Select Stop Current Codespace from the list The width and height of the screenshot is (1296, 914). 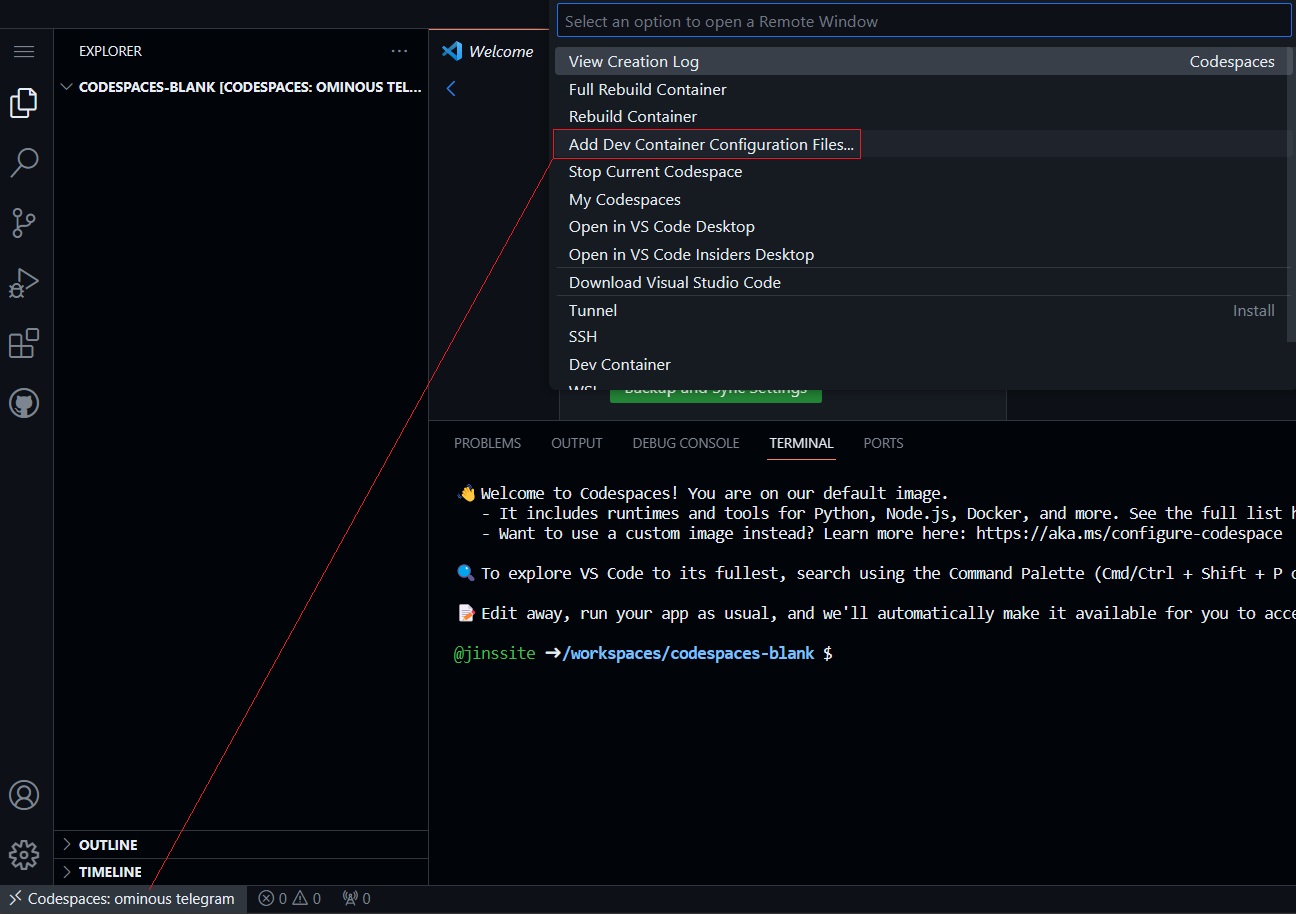(x=655, y=171)
